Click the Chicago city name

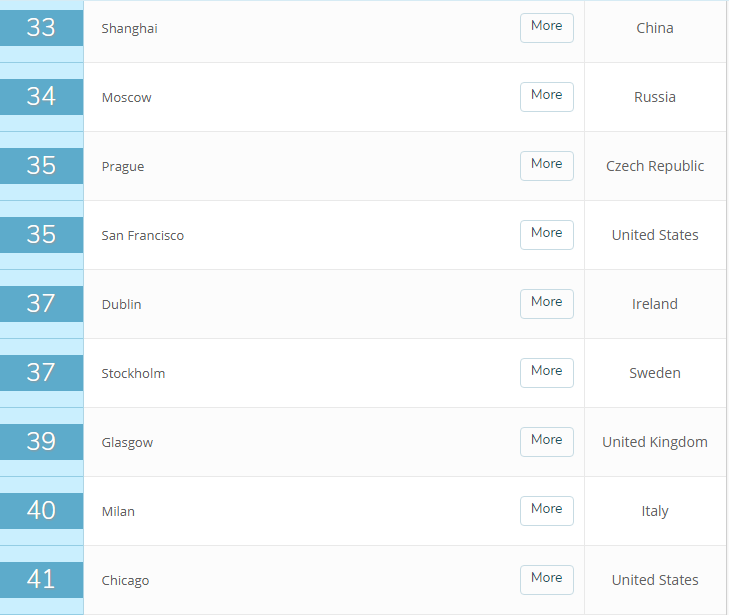pyautogui.click(x=125, y=580)
